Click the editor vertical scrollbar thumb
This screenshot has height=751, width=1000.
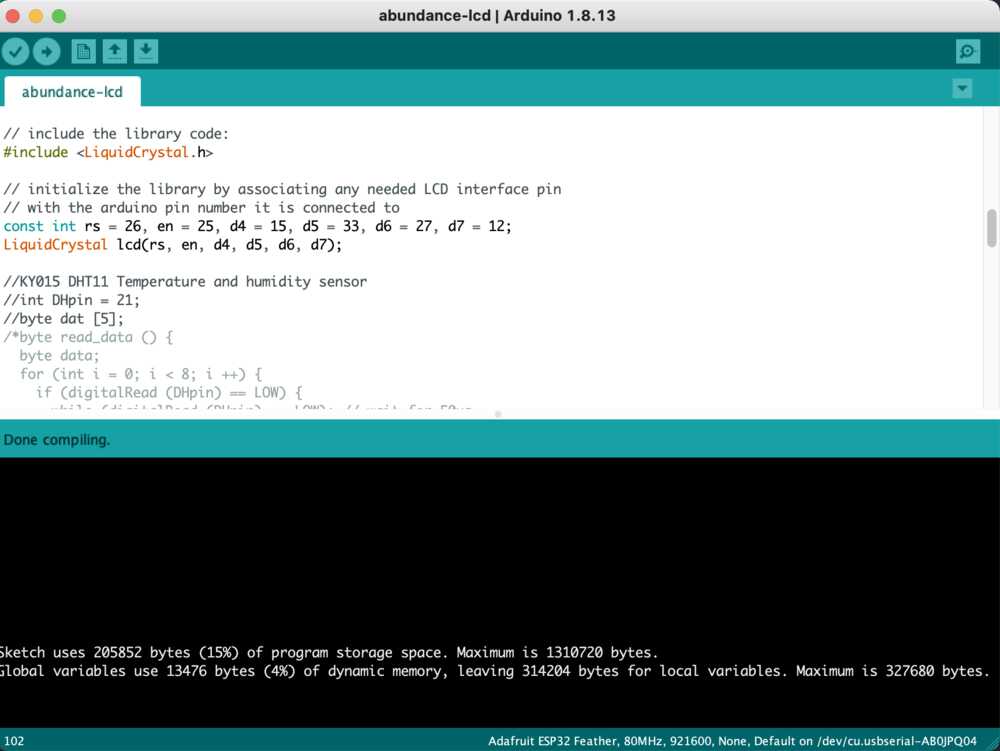coord(991,228)
